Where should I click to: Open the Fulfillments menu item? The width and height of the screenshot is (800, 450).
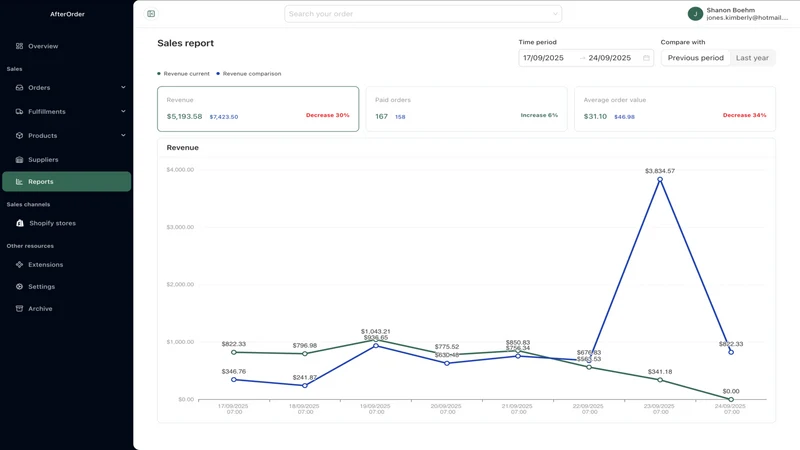tap(66, 112)
